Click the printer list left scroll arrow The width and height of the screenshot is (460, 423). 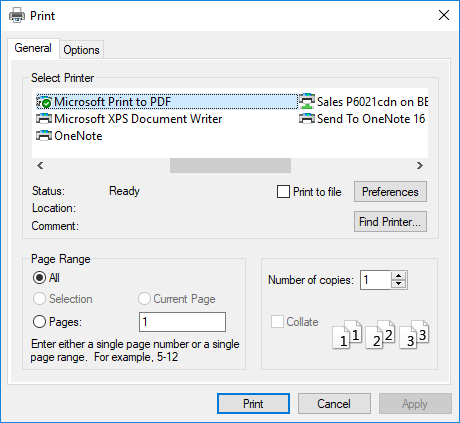(40, 166)
